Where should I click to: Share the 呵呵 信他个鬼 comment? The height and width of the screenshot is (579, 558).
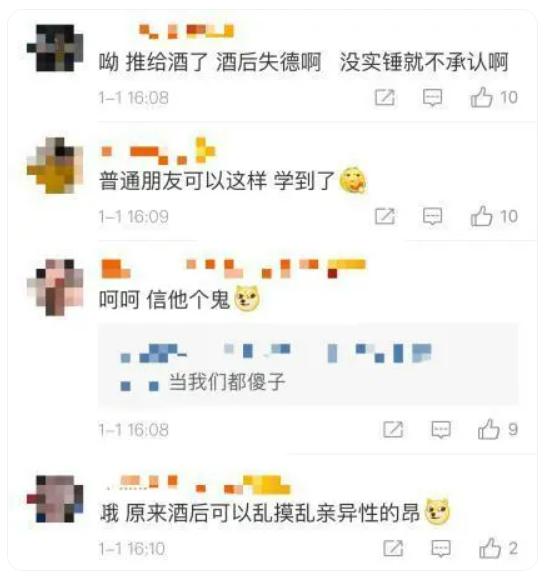[393, 429]
